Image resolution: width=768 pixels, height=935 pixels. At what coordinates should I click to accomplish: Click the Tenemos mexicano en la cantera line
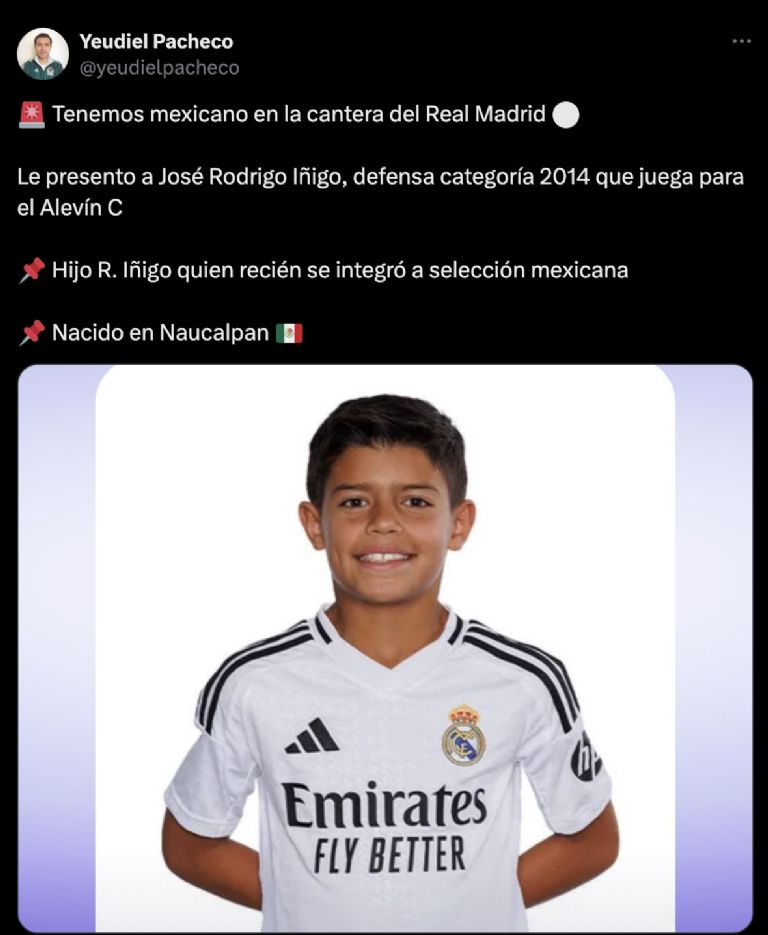[x=299, y=114]
